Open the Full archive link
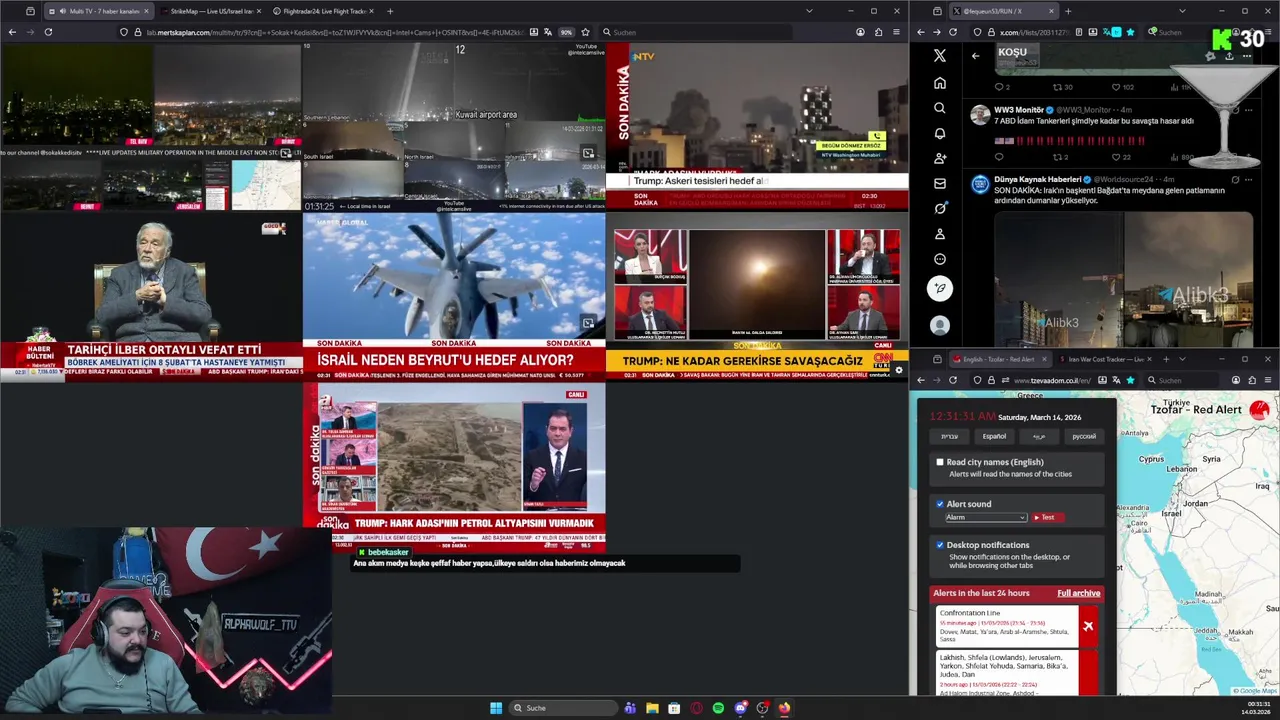The height and width of the screenshot is (720, 1280). (x=1078, y=593)
